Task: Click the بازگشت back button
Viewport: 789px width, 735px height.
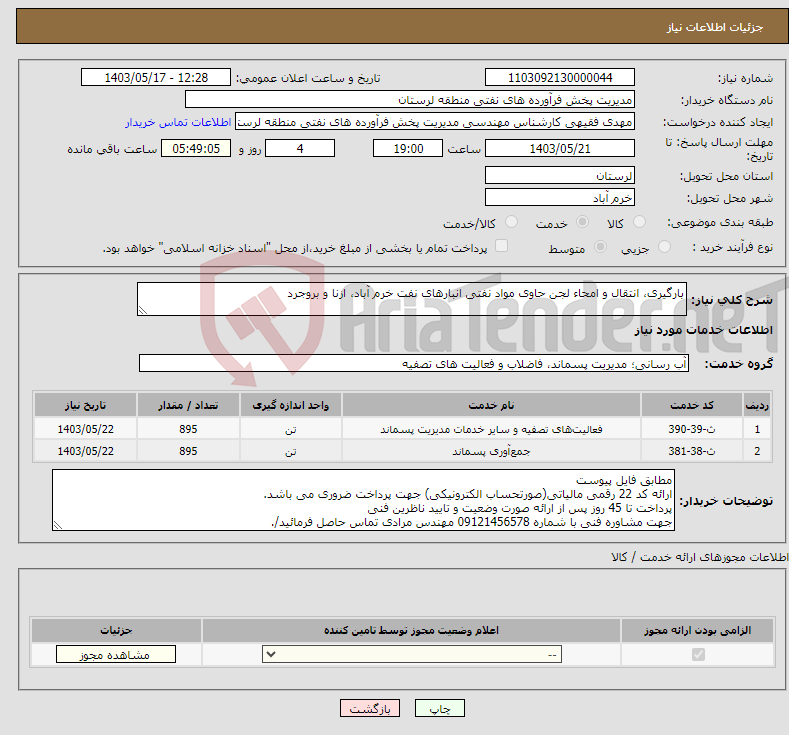Action: pos(370,708)
